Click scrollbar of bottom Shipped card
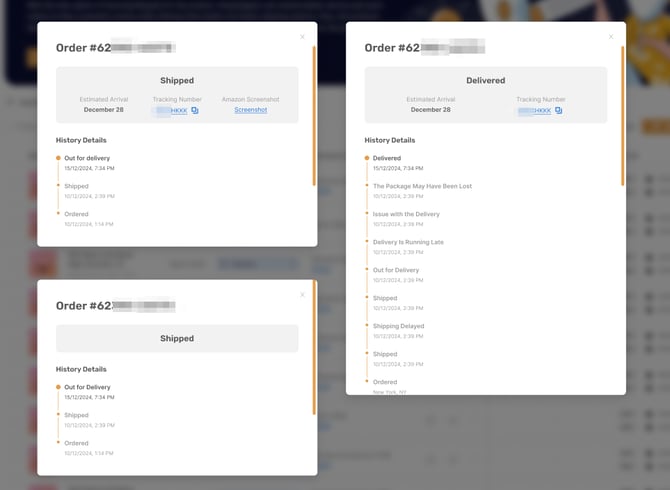The height and width of the screenshot is (490, 670). 314,348
